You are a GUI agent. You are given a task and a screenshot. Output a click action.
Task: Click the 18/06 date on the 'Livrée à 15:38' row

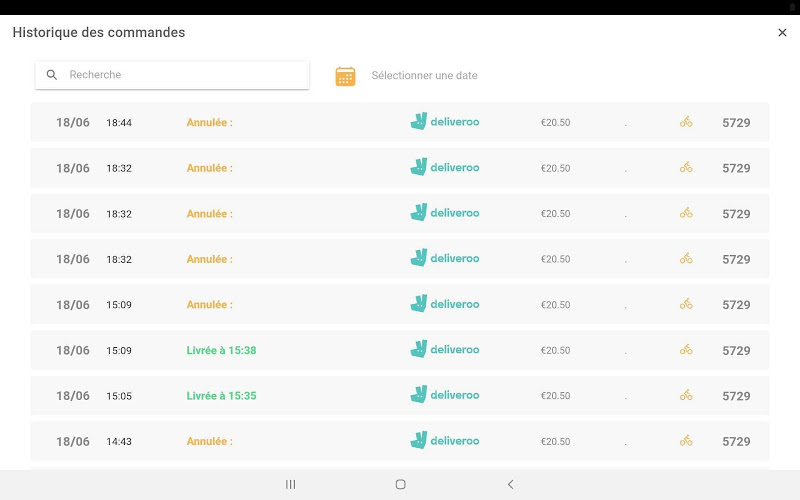coord(73,351)
